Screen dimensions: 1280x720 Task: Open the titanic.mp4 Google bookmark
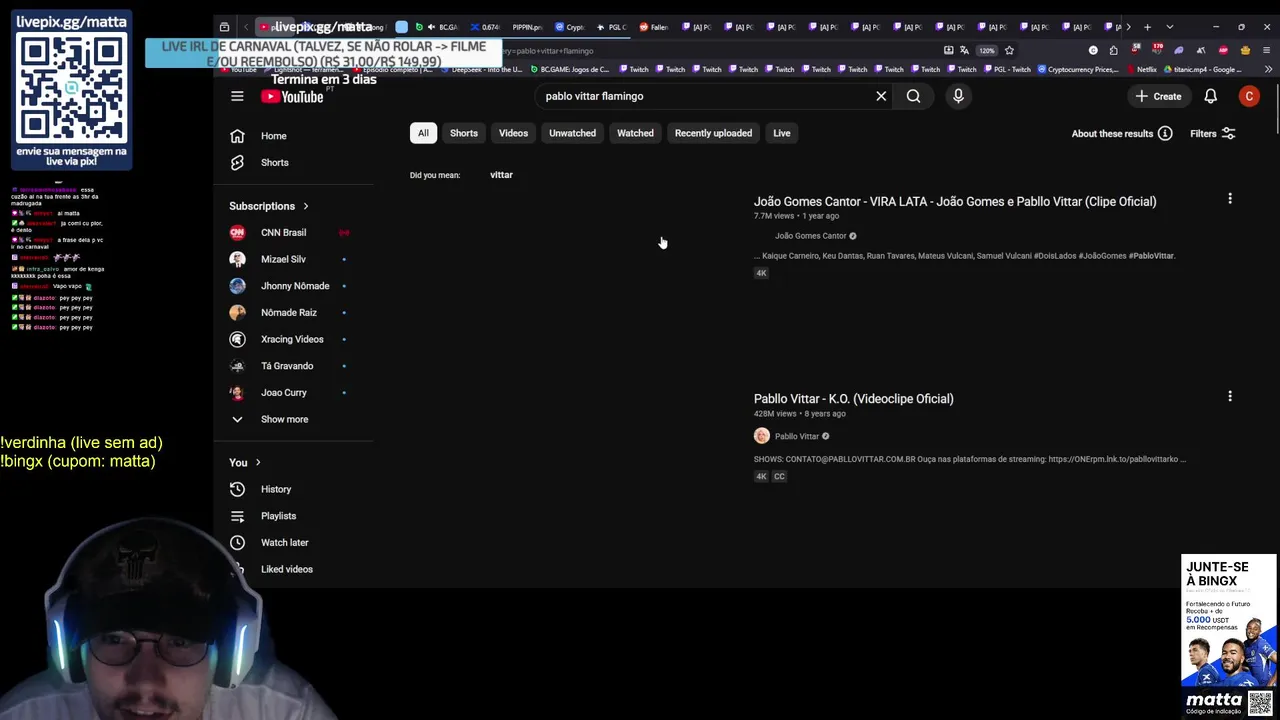coord(1203,70)
